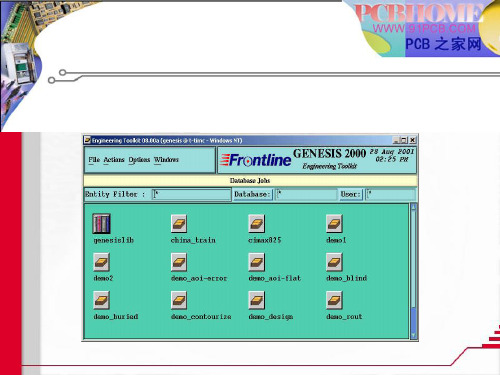Select the demo_design job icon
The width and height of the screenshot is (500, 375).
pos(257,300)
